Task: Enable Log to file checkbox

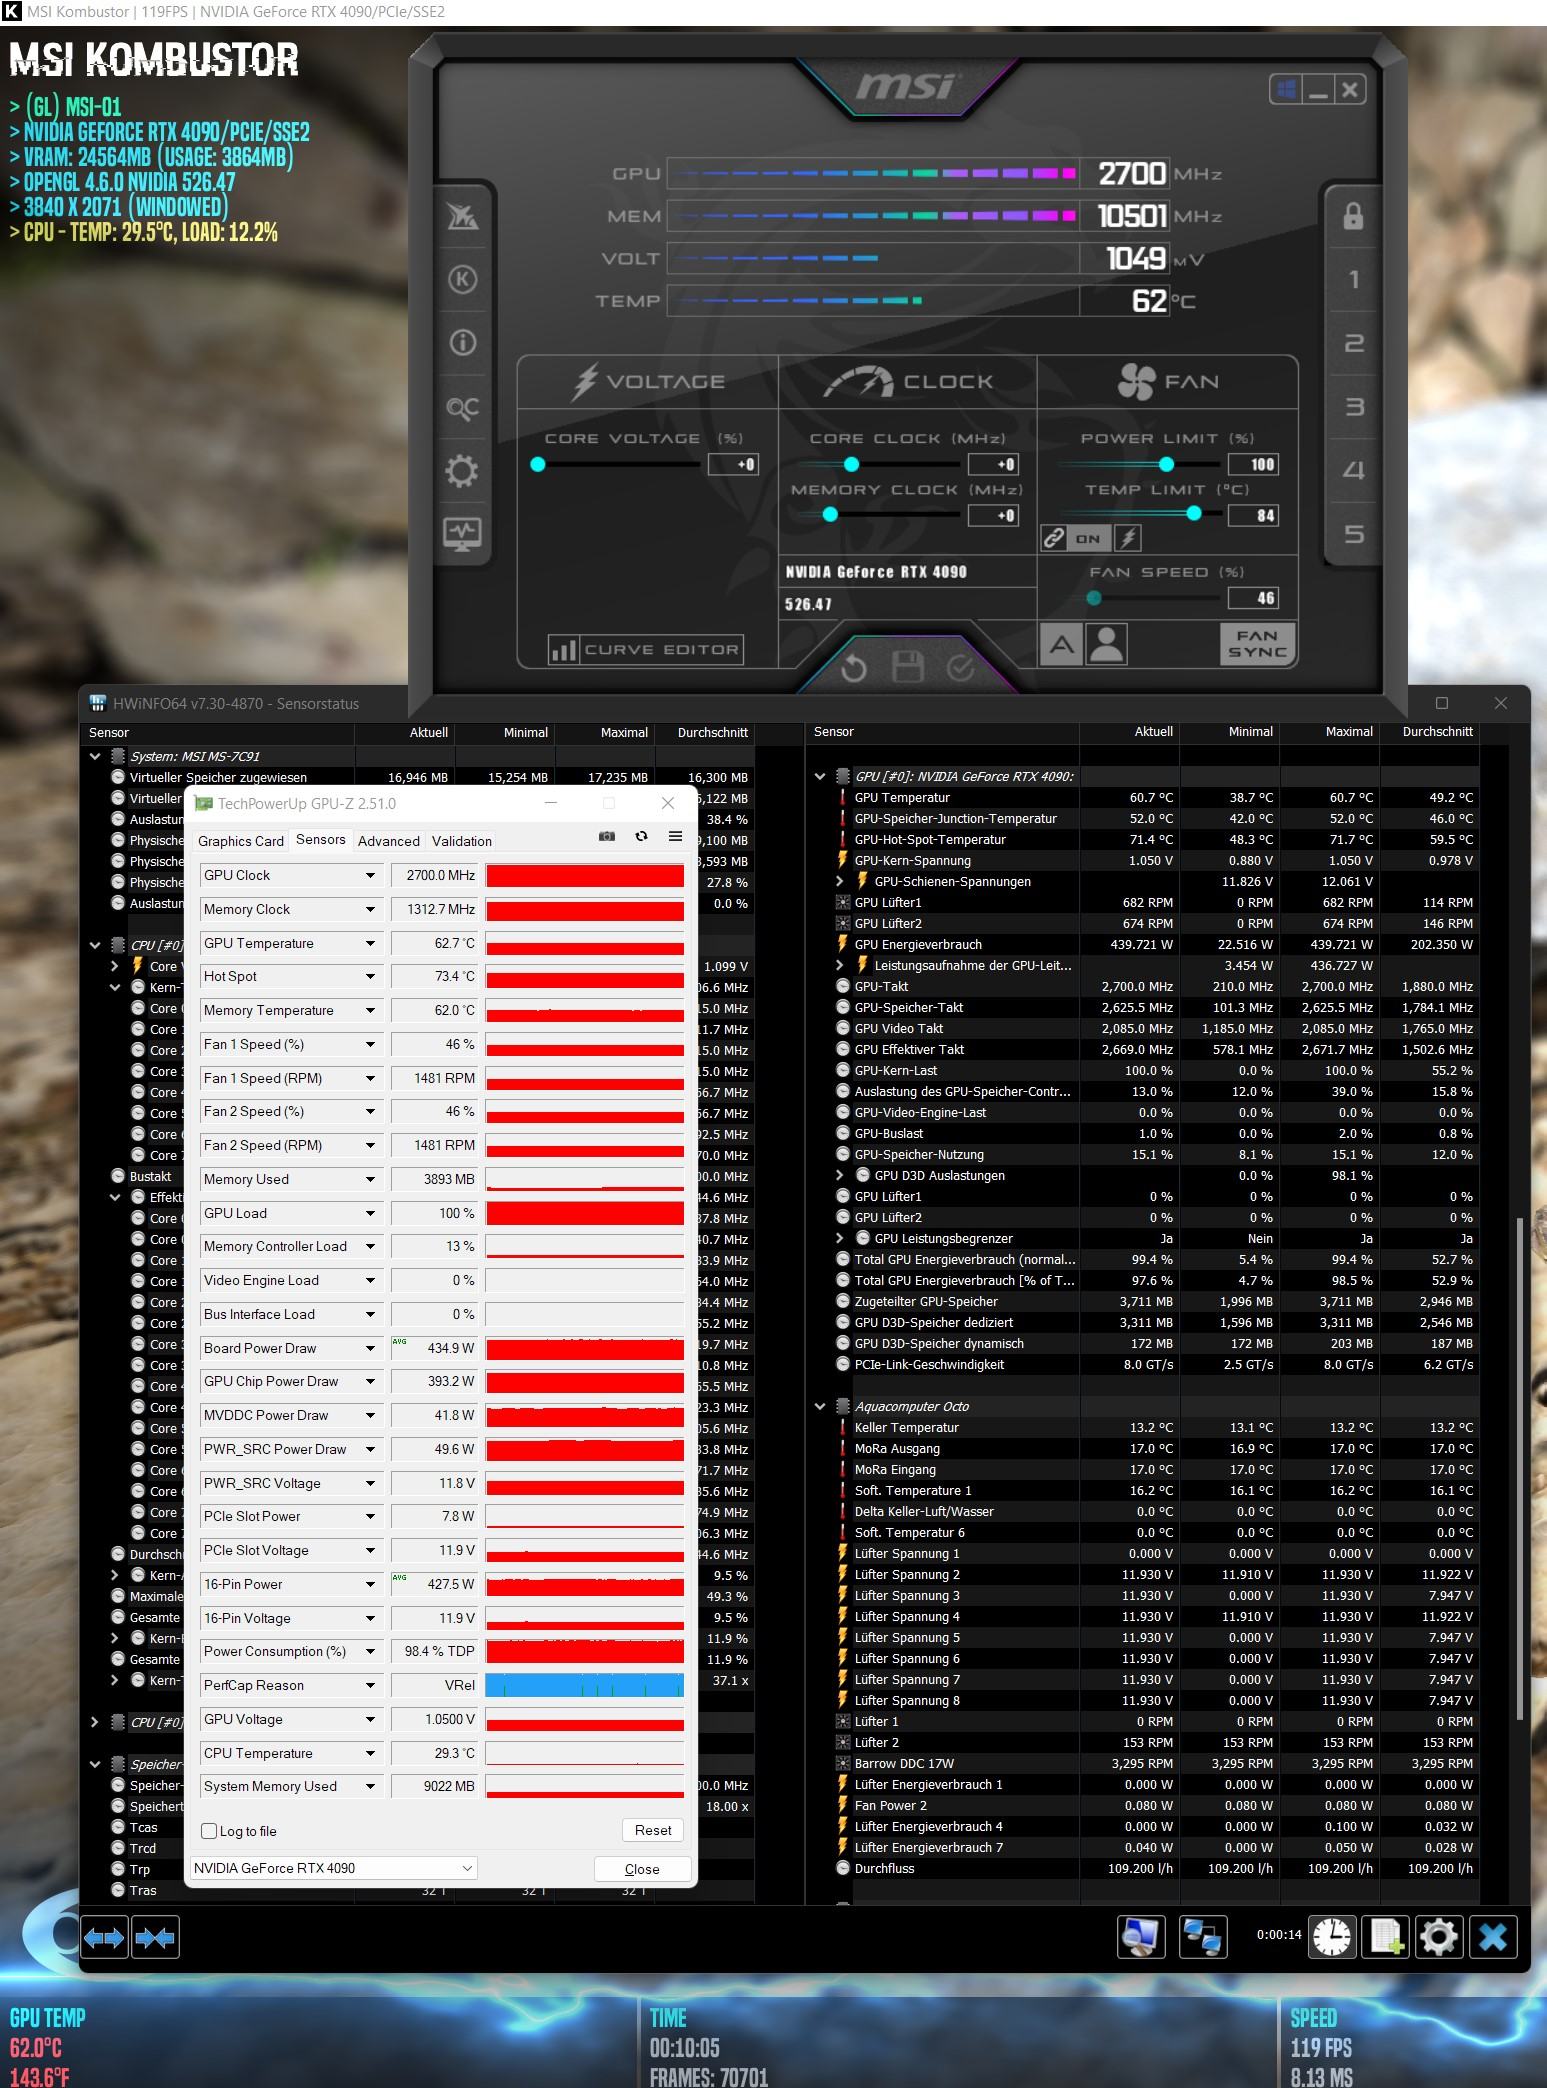Action: [x=209, y=1831]
